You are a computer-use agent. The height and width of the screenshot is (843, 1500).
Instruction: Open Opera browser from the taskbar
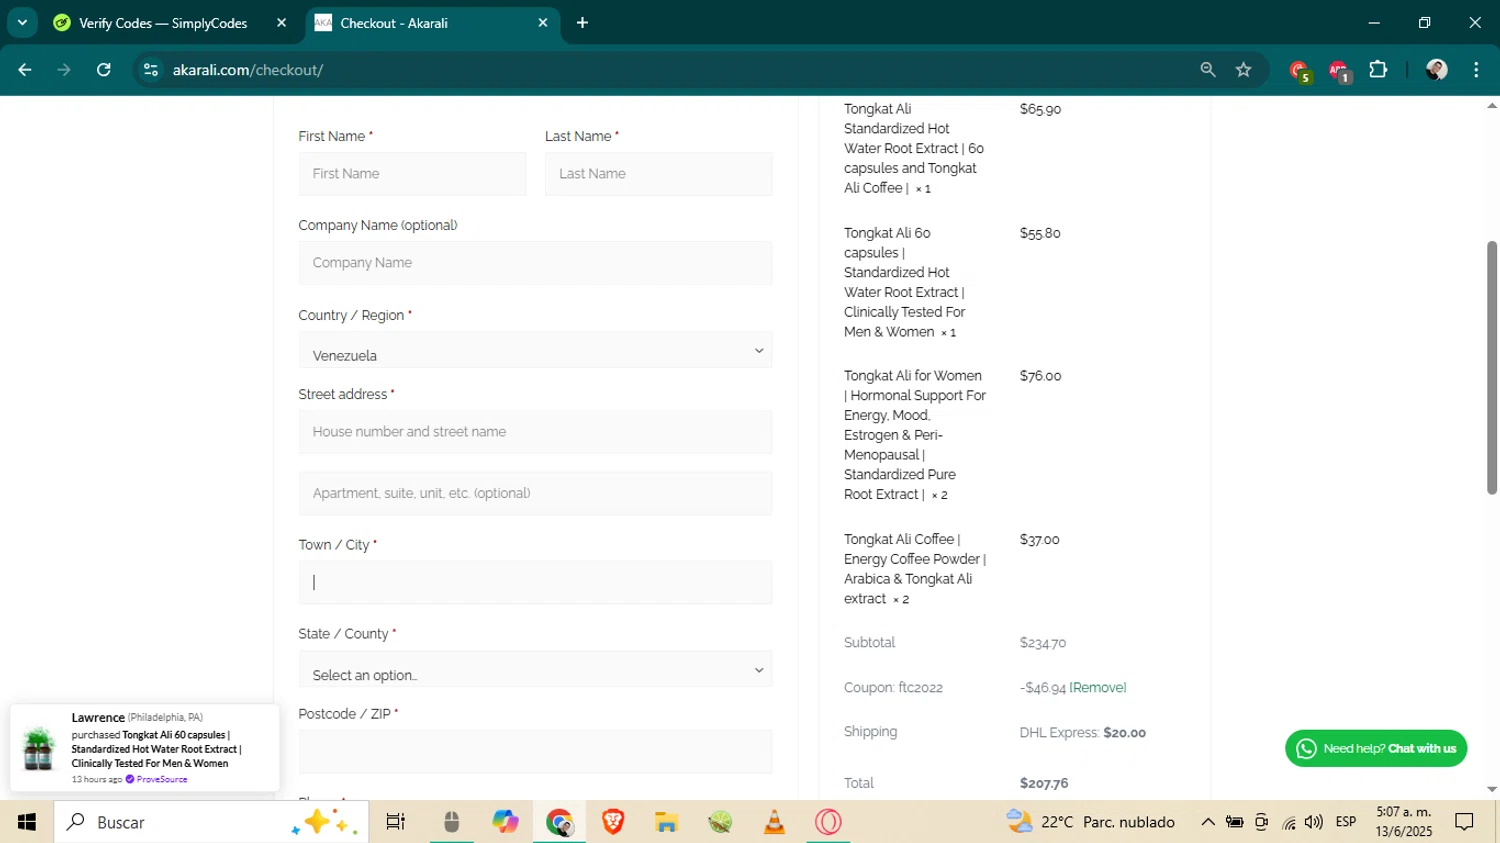point(828,822)
